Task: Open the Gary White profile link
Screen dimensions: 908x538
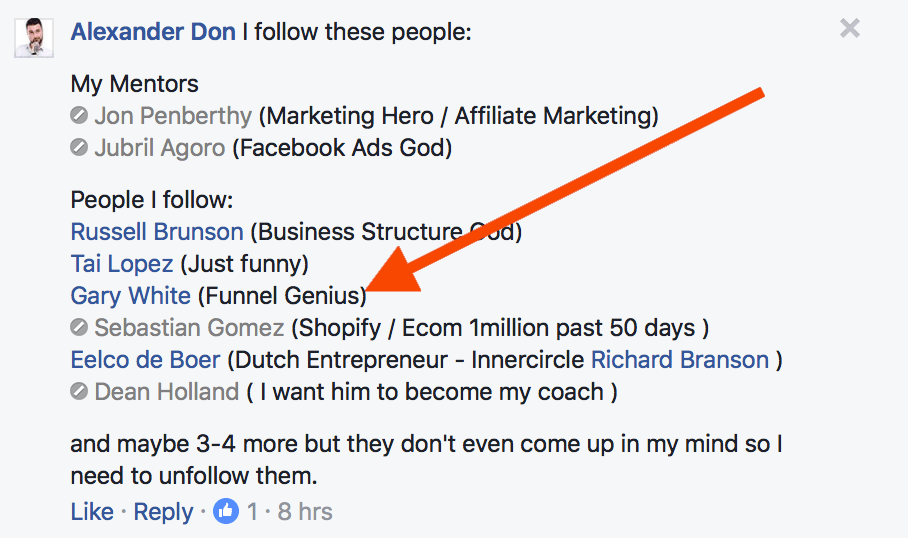Action: tap(130, 296)
